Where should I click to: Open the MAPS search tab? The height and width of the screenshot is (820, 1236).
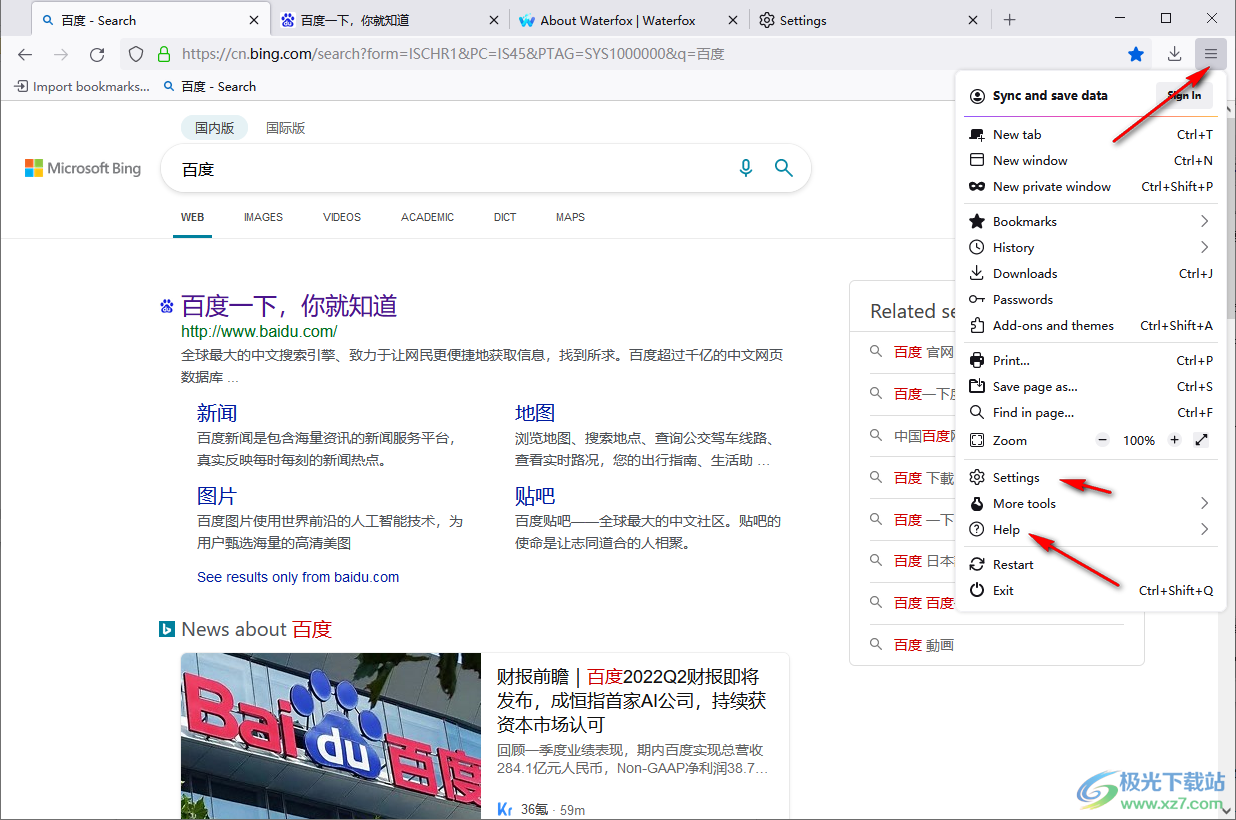570,217
